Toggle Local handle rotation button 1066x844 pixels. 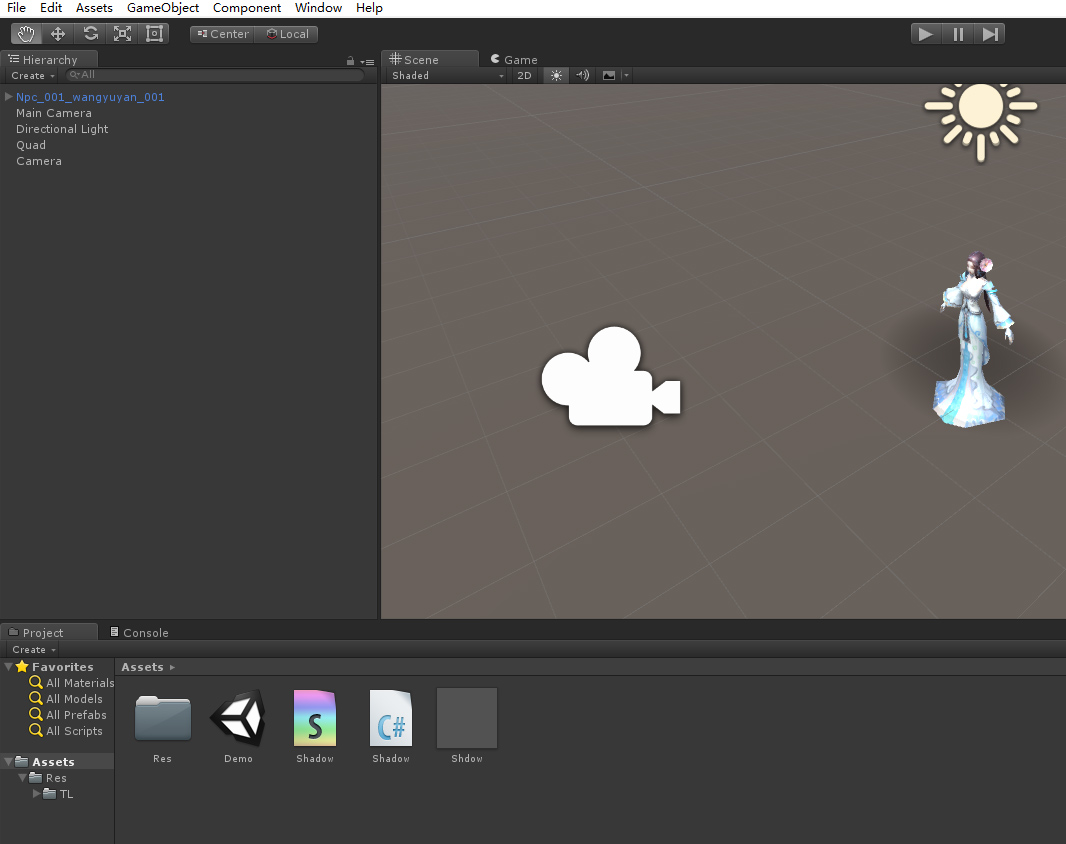click(286, 34)
